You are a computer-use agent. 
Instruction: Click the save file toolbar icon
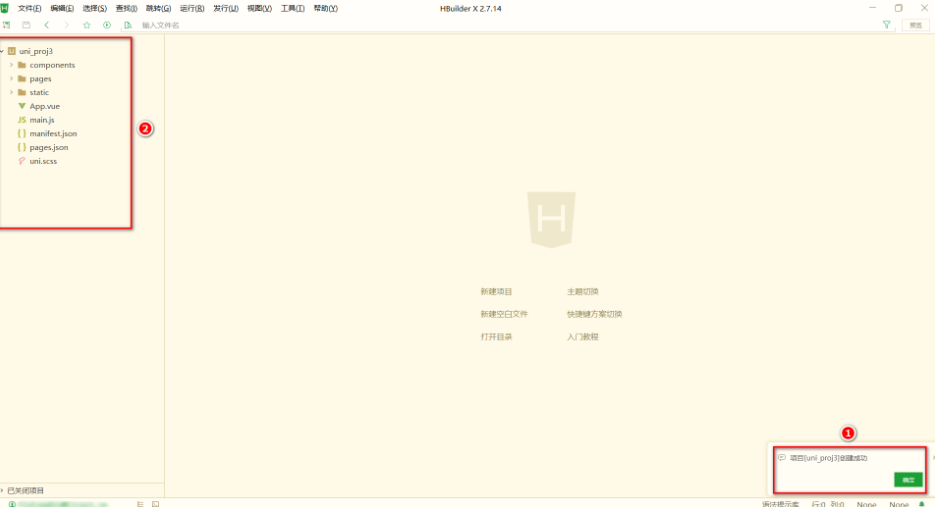[x=26, y=25]
